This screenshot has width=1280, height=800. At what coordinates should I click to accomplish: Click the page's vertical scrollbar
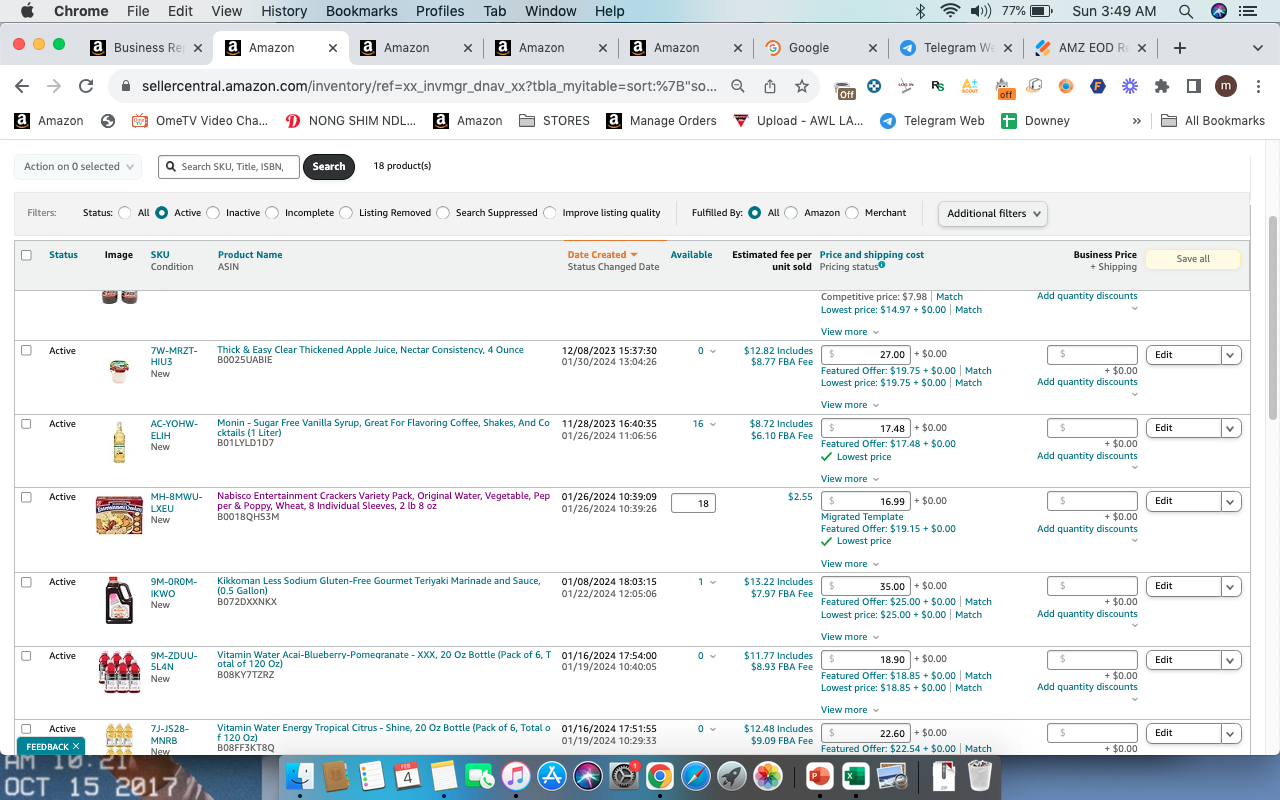pos(1273,318)
